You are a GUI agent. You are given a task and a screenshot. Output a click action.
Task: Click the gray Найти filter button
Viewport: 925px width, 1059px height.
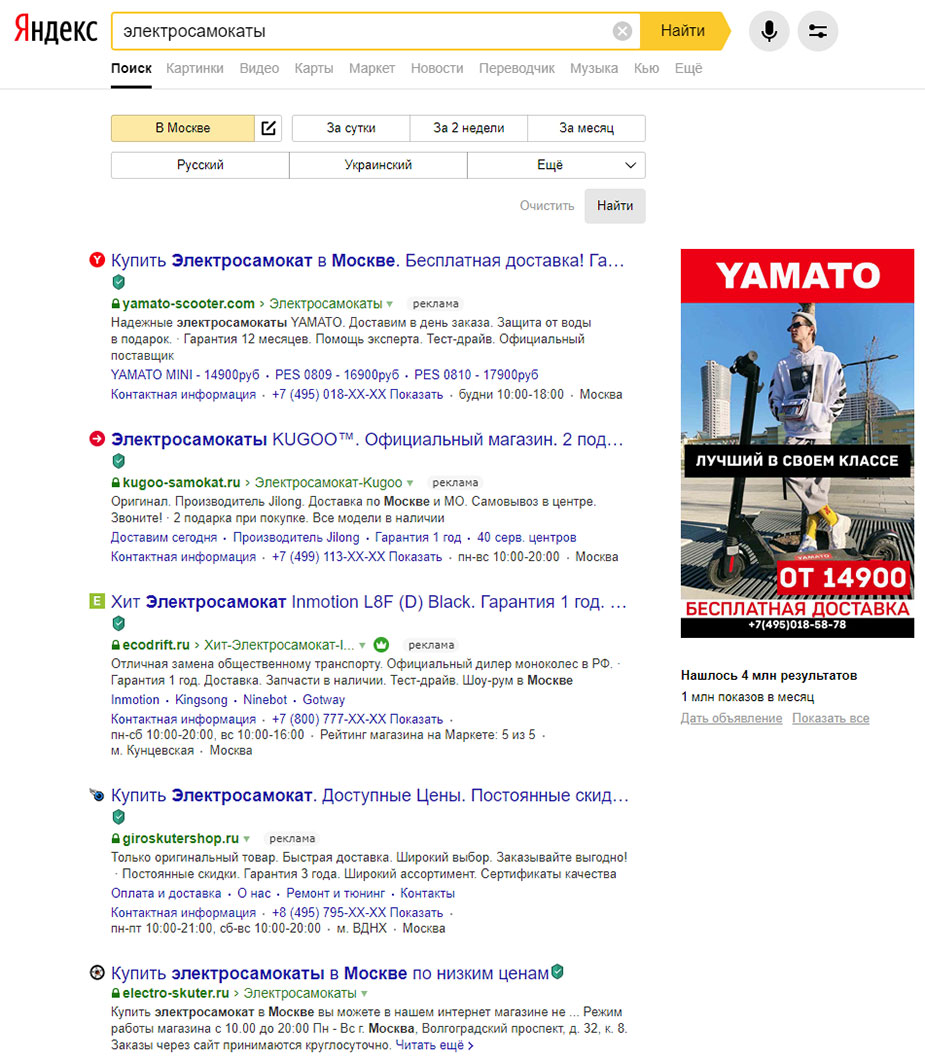tap(614, 206)
